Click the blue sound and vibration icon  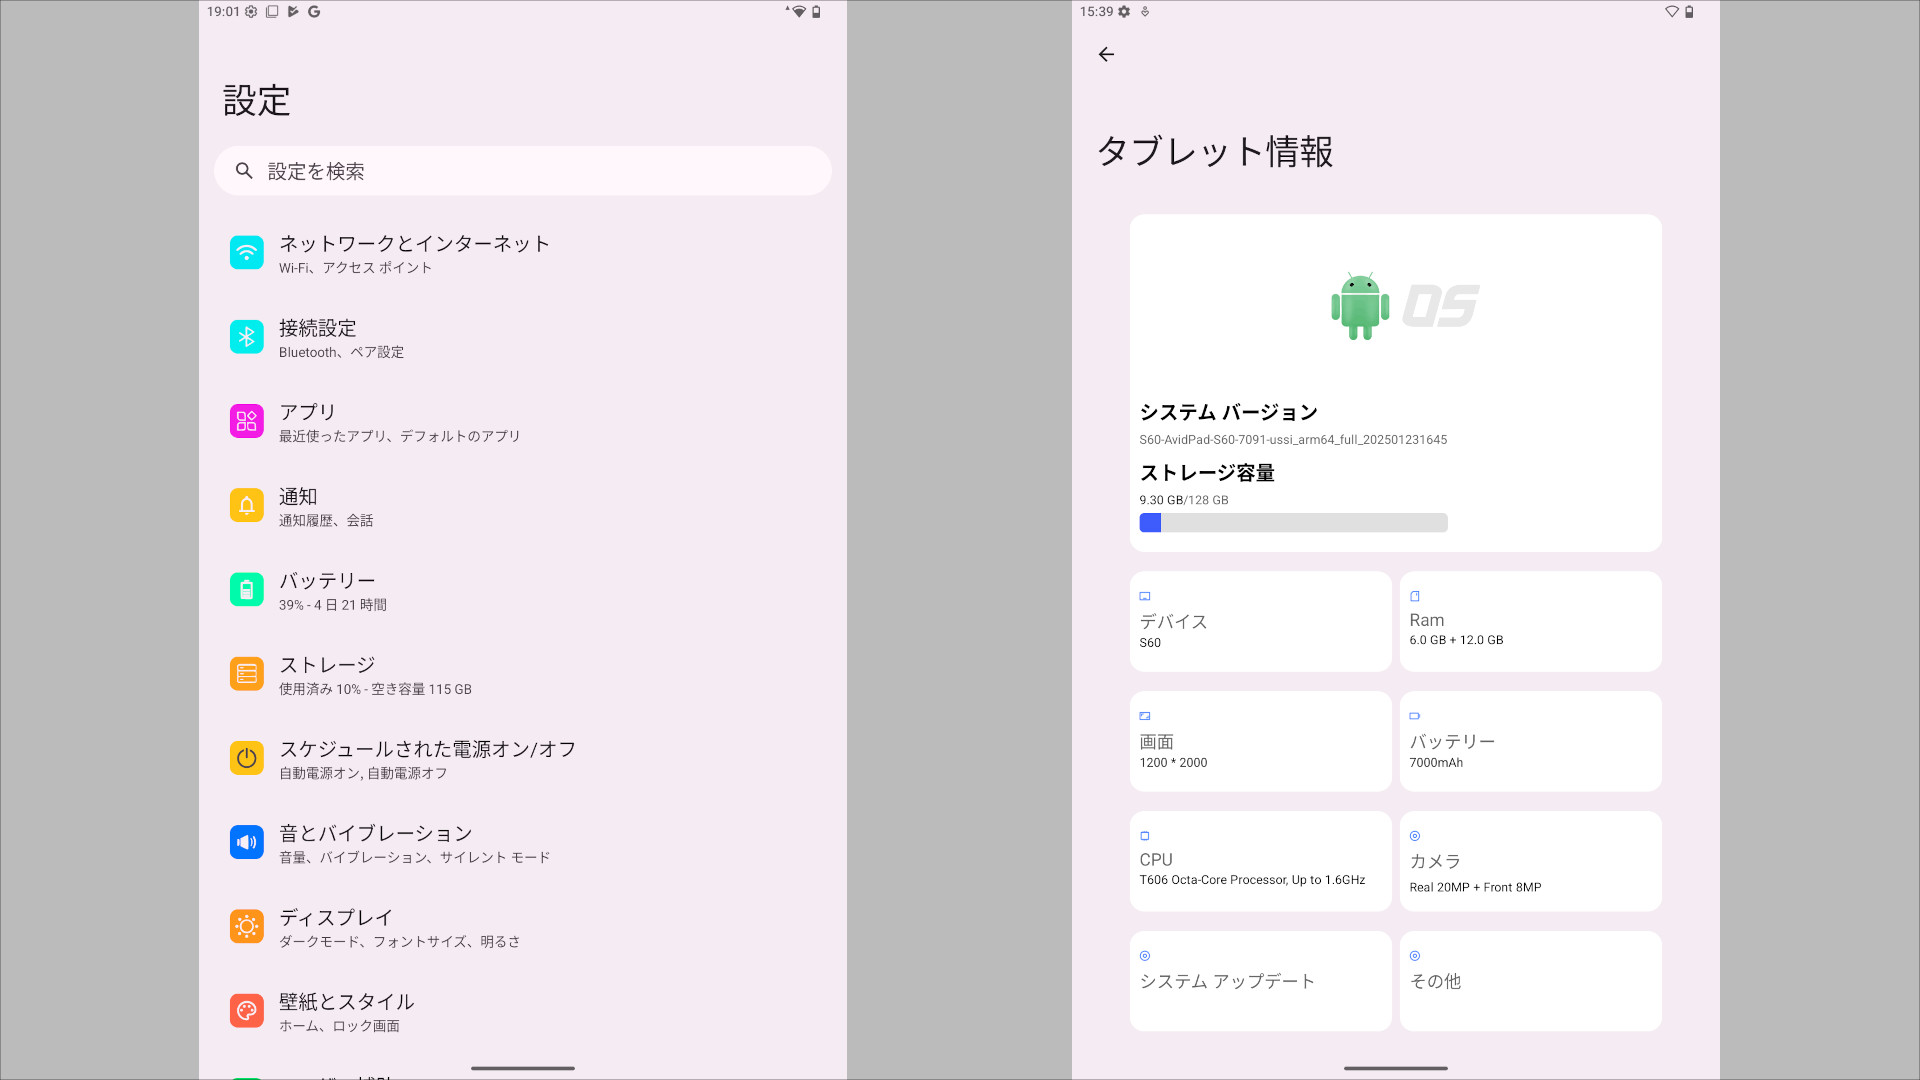tap(246, 842)
